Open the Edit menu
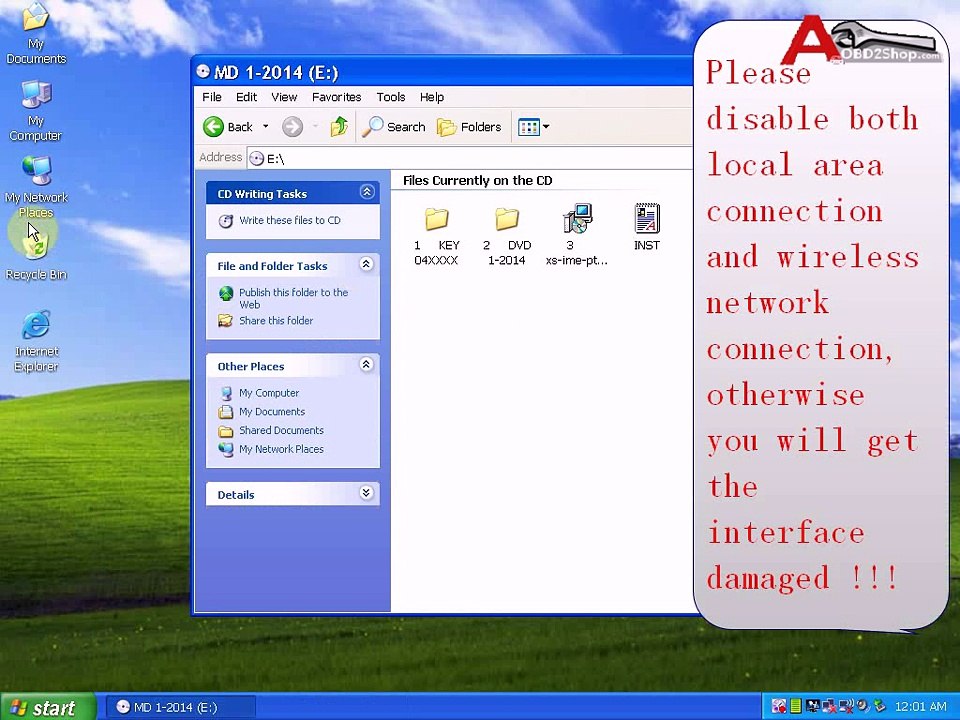Screen dimensions: 960x720 (x=247, y=97)
